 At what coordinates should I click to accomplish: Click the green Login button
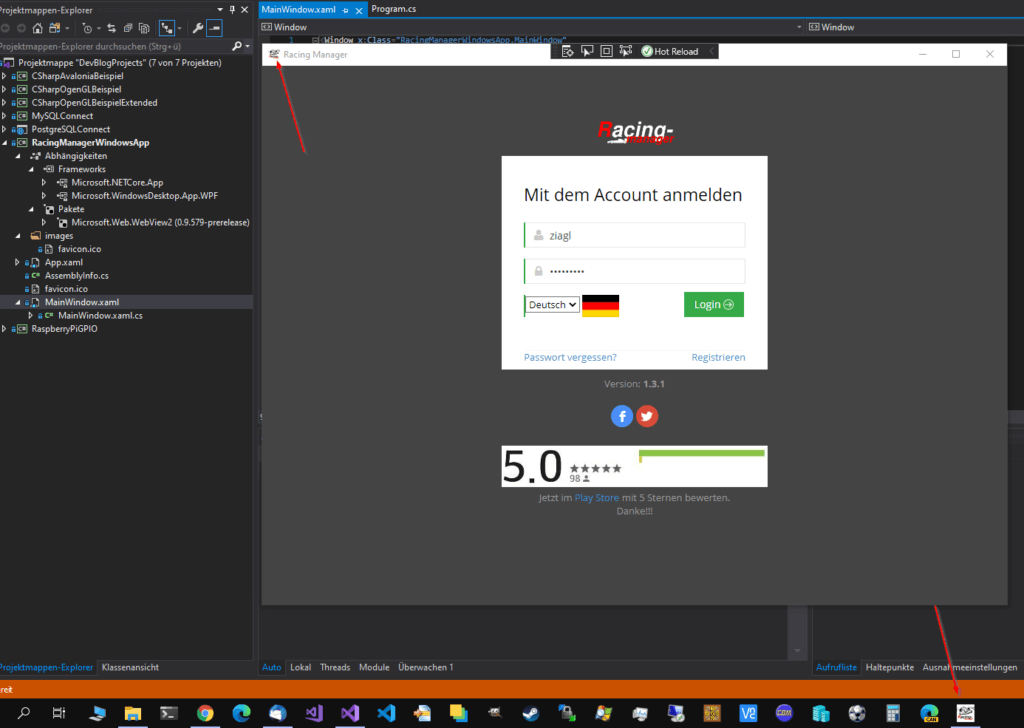point(713,305)
